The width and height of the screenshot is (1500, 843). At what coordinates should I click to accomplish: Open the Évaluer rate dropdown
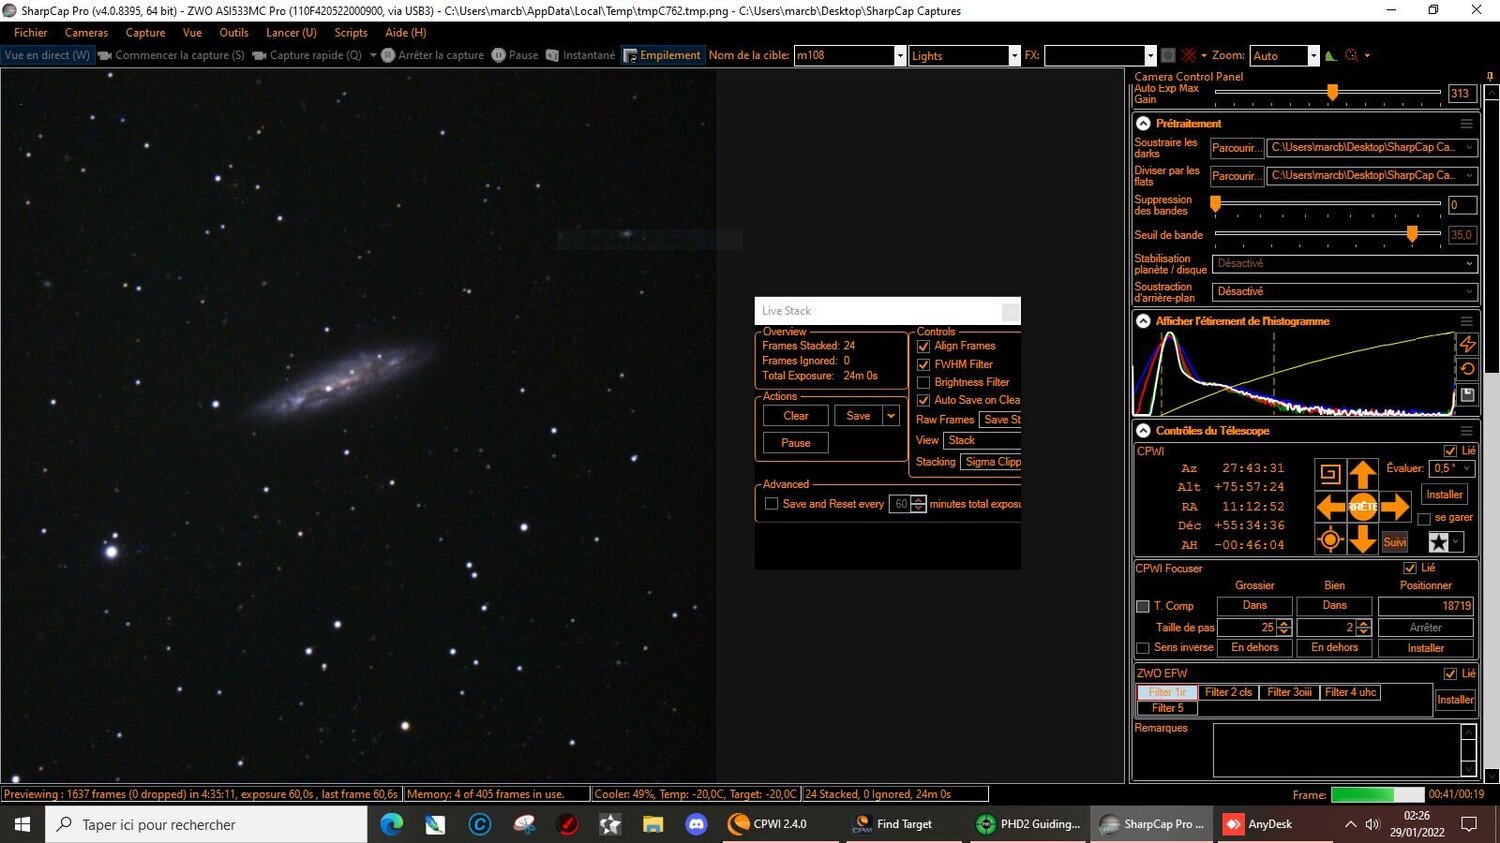(1453, 468)
